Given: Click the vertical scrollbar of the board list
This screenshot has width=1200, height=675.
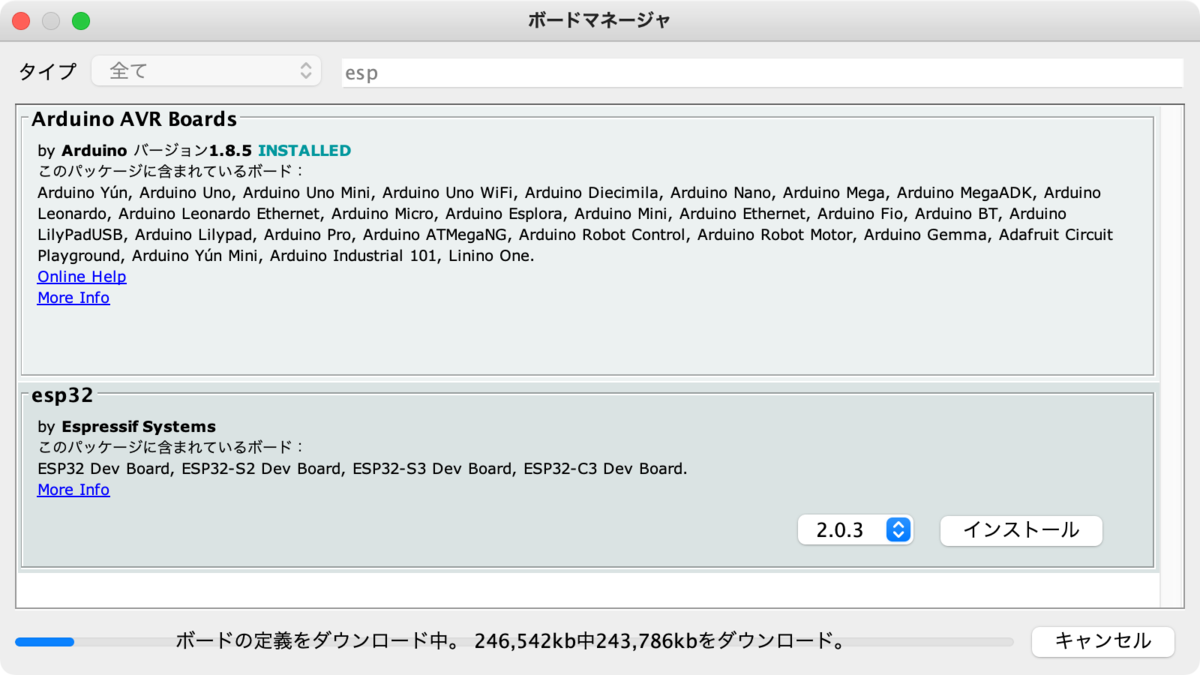Looking at the screenshot, I should tap(1172, 354).
